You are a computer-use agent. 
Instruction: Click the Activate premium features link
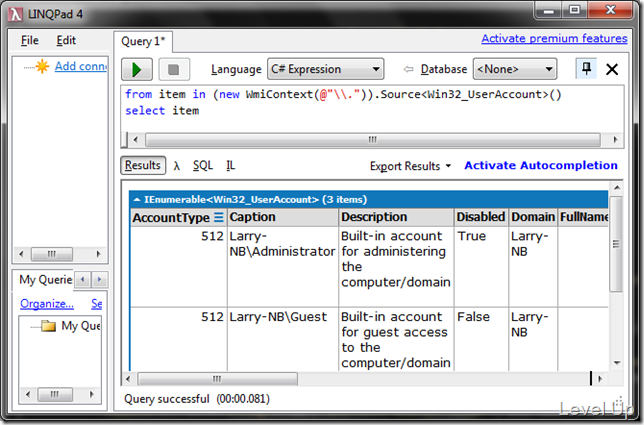[x=554, y=39]
